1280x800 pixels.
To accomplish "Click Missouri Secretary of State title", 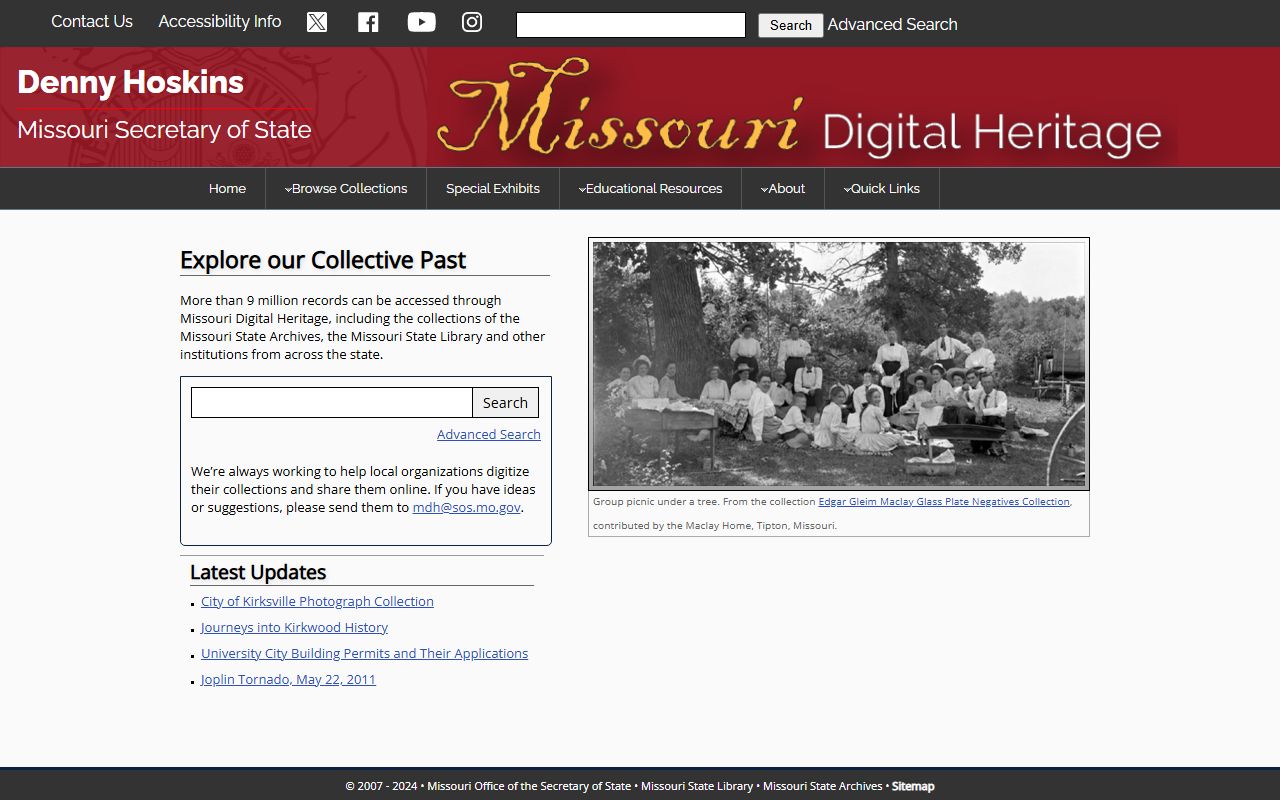I will 164,130.
